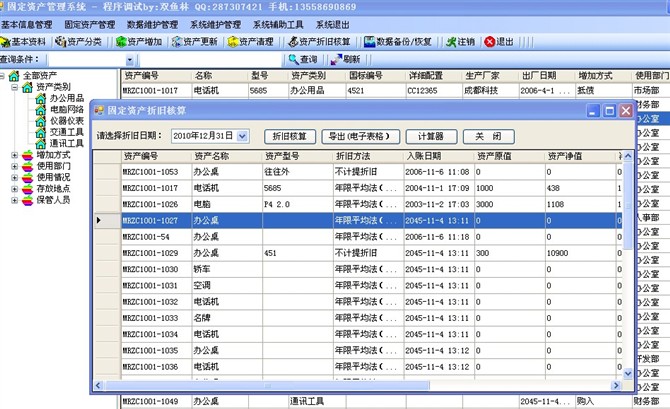Click the 注销 toolbar icon

tap(460, 41)
